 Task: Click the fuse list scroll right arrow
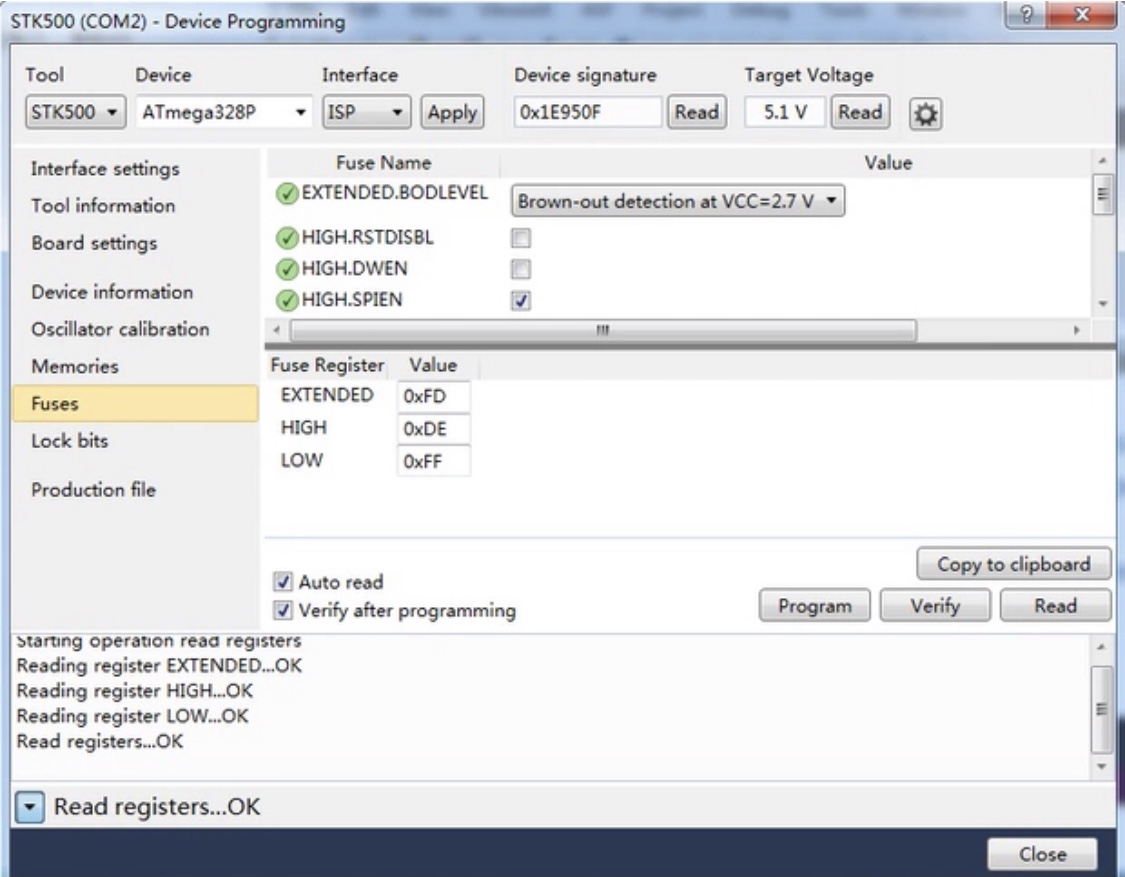tap(1076, 330)
